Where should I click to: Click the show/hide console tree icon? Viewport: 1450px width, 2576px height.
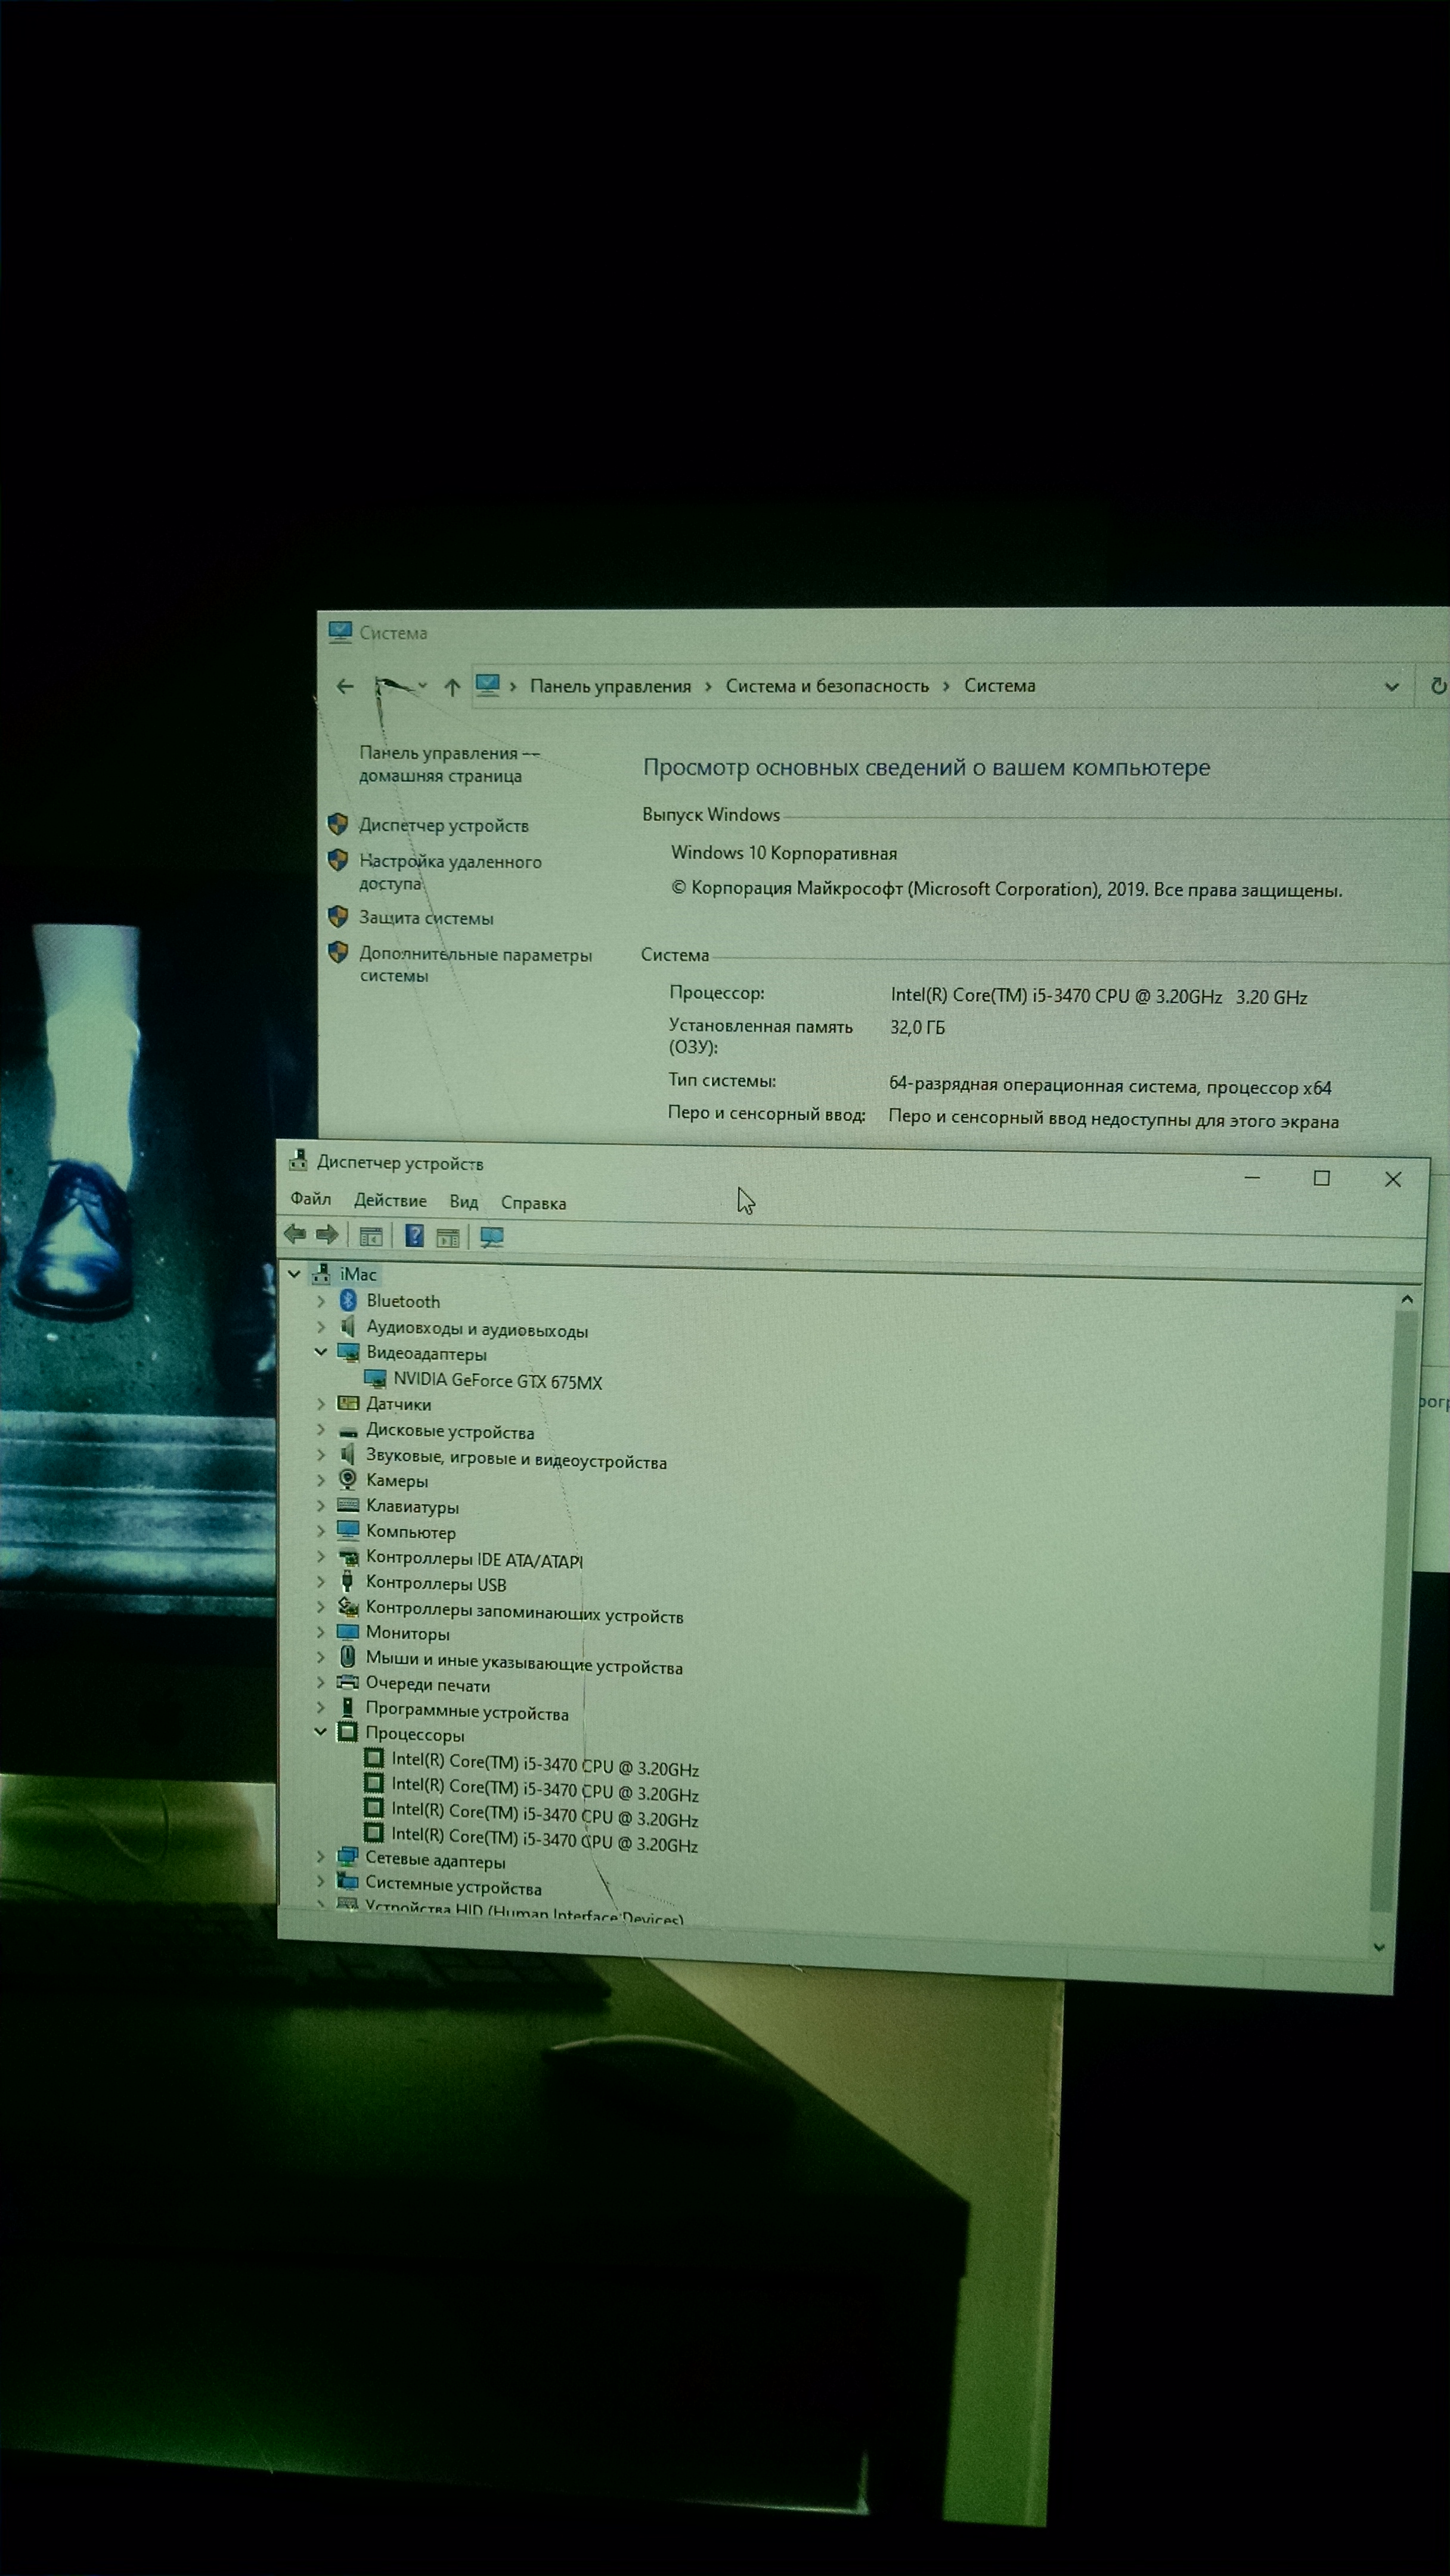click(x=371, y=1237)
